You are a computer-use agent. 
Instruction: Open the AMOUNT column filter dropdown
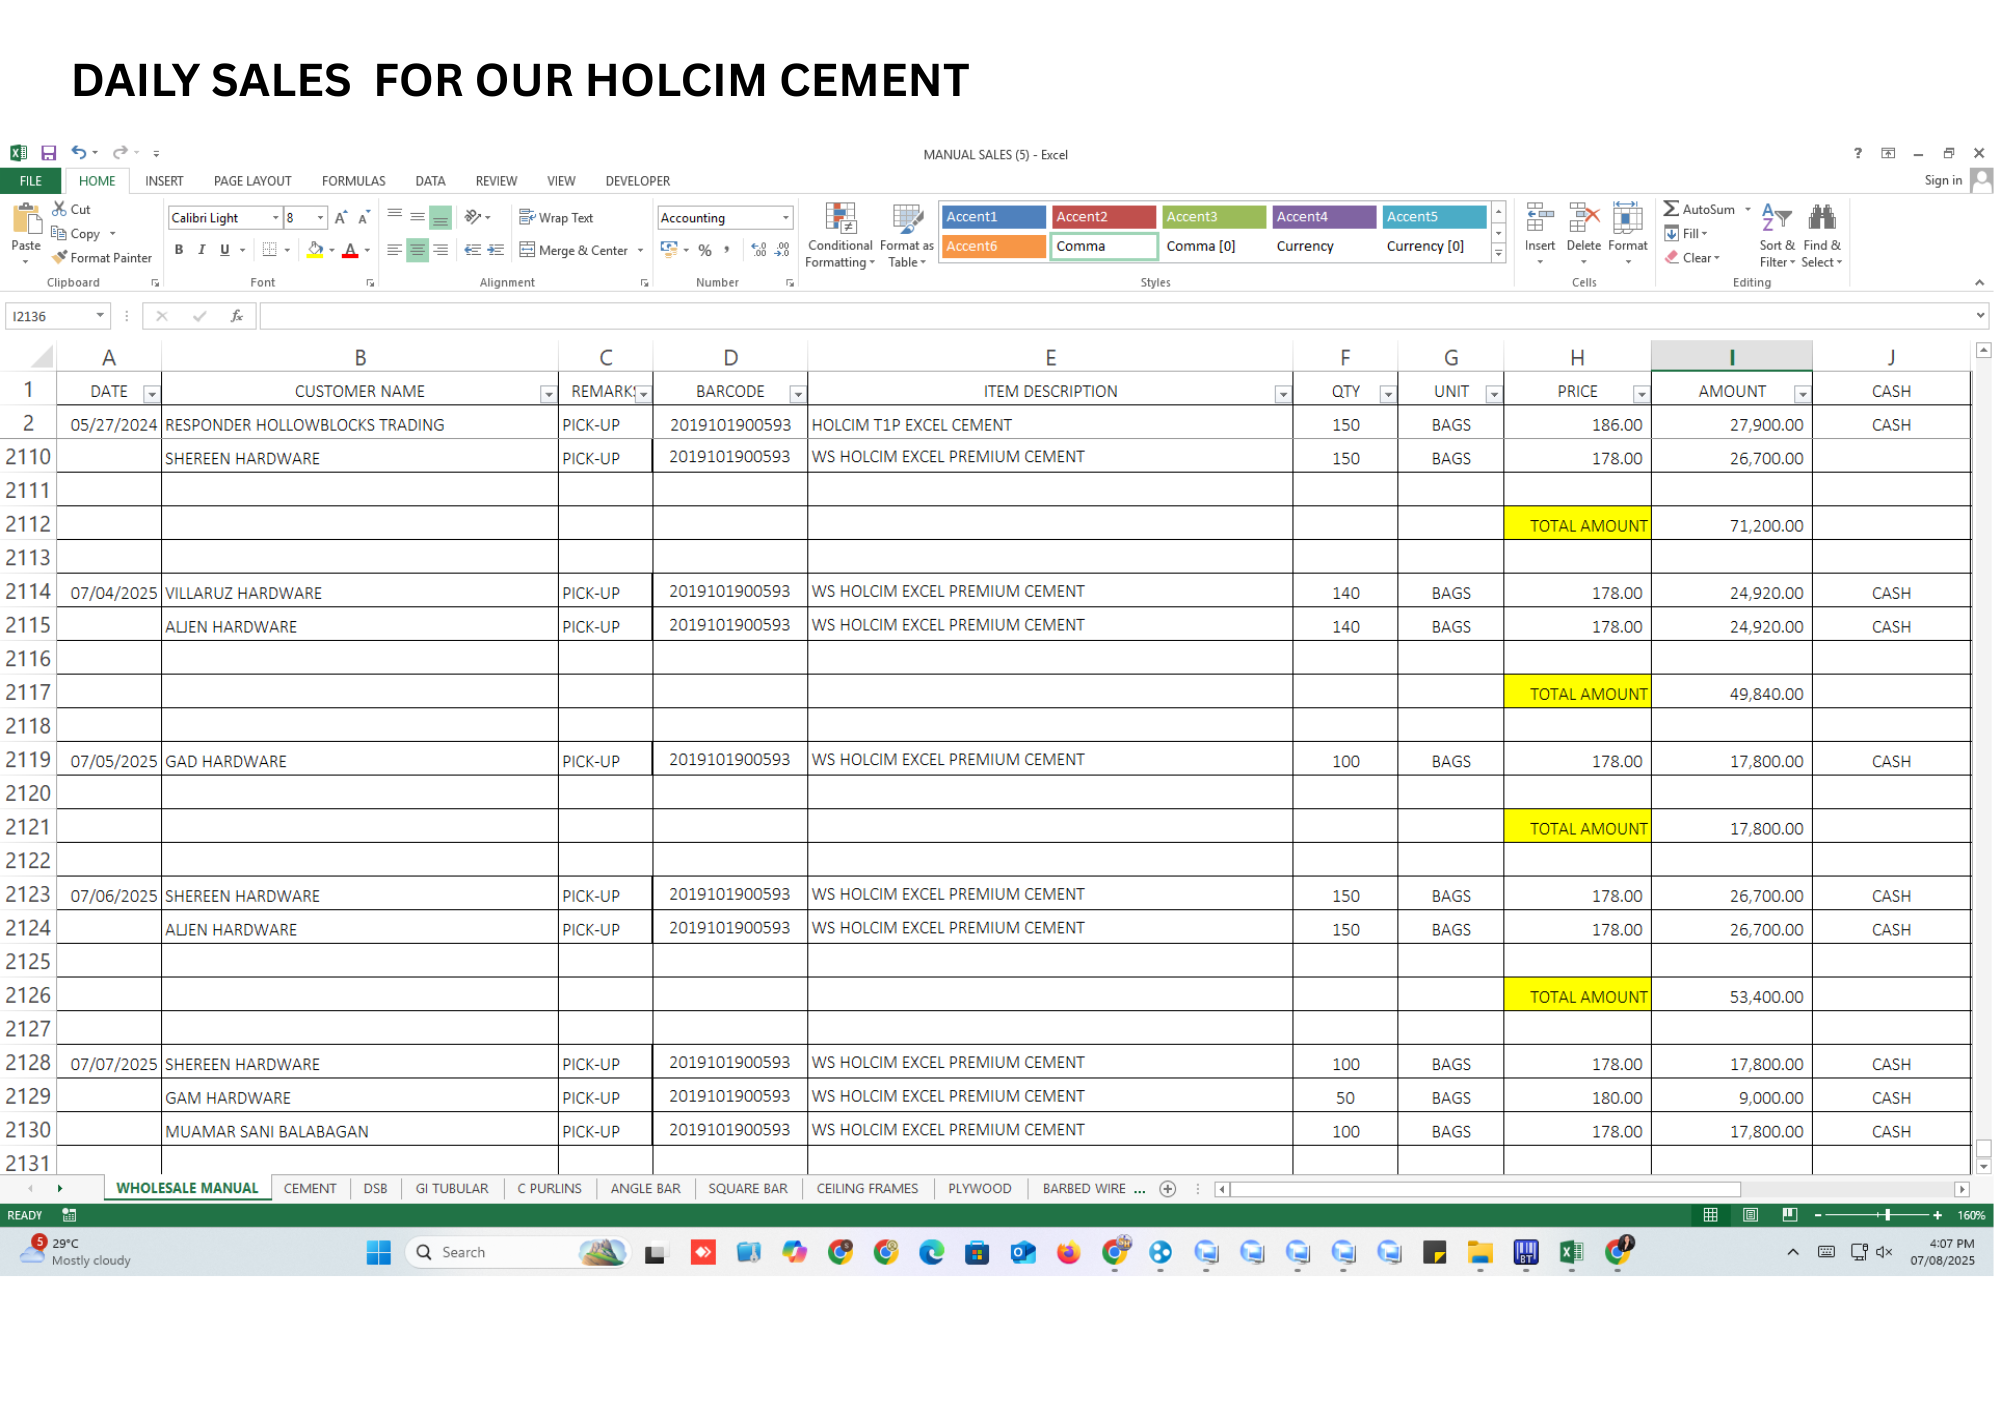tap(1801, 394)
